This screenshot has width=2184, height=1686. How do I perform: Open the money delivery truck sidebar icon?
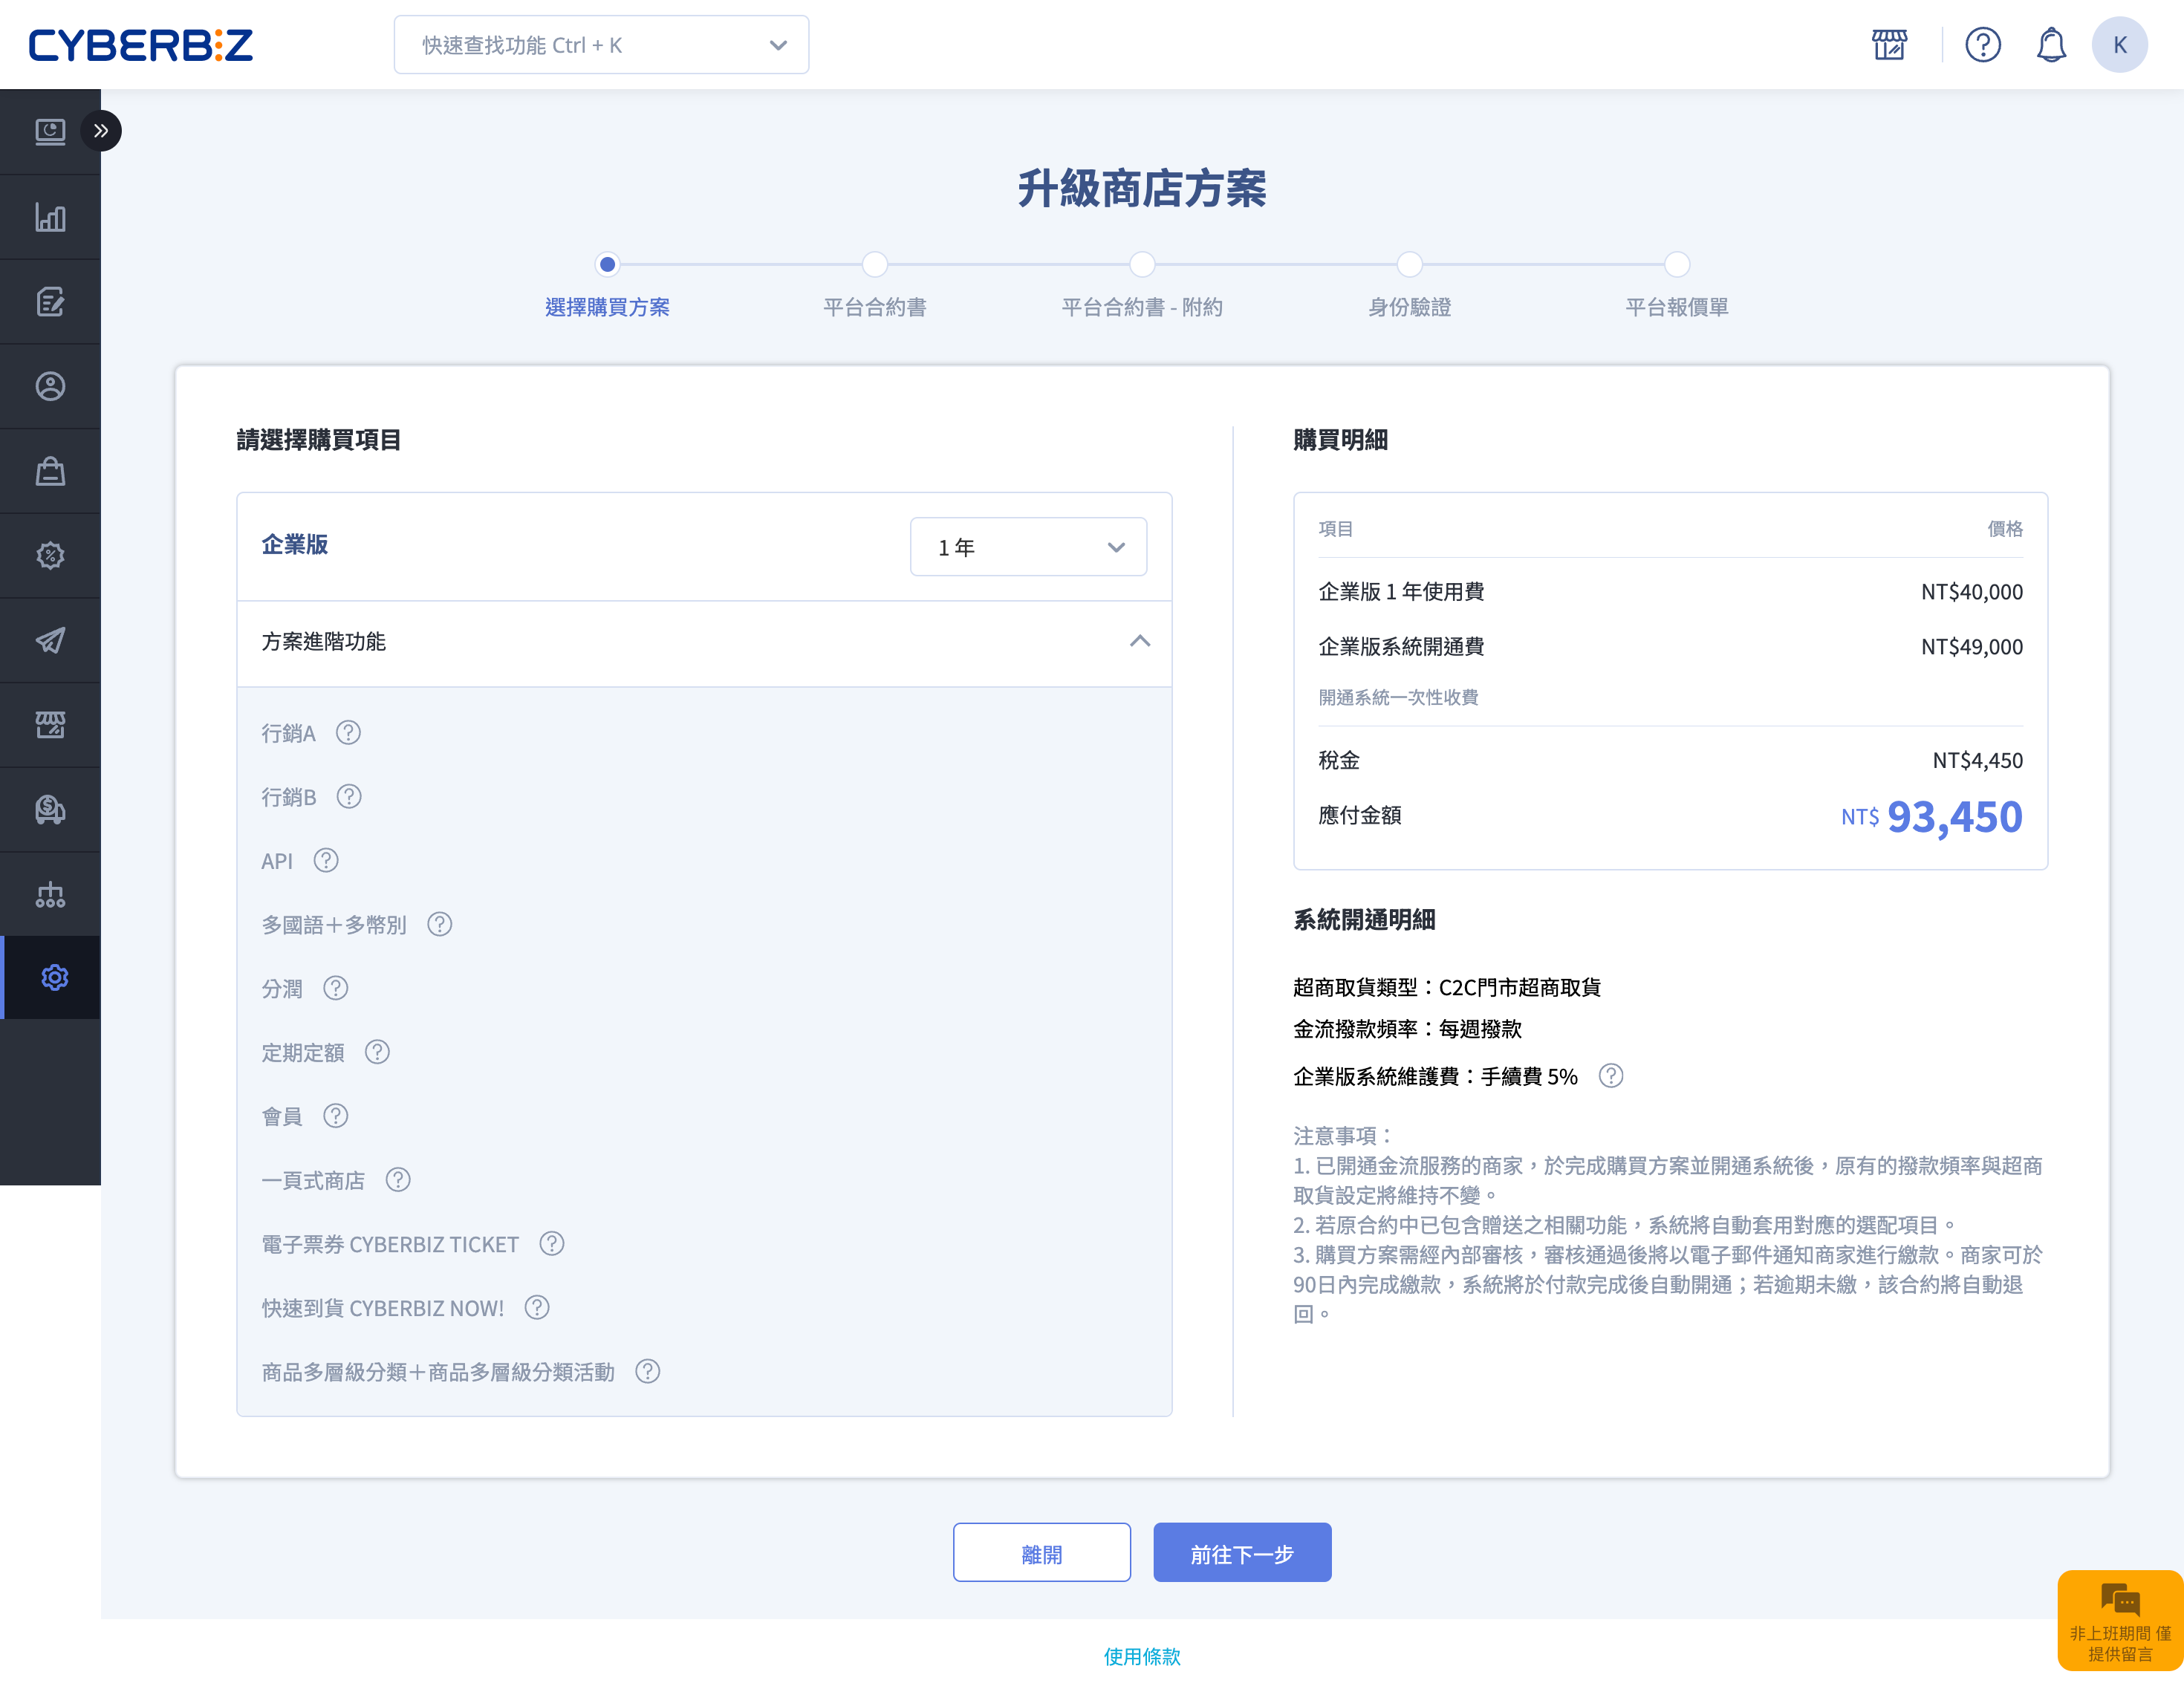click(50, 809)
